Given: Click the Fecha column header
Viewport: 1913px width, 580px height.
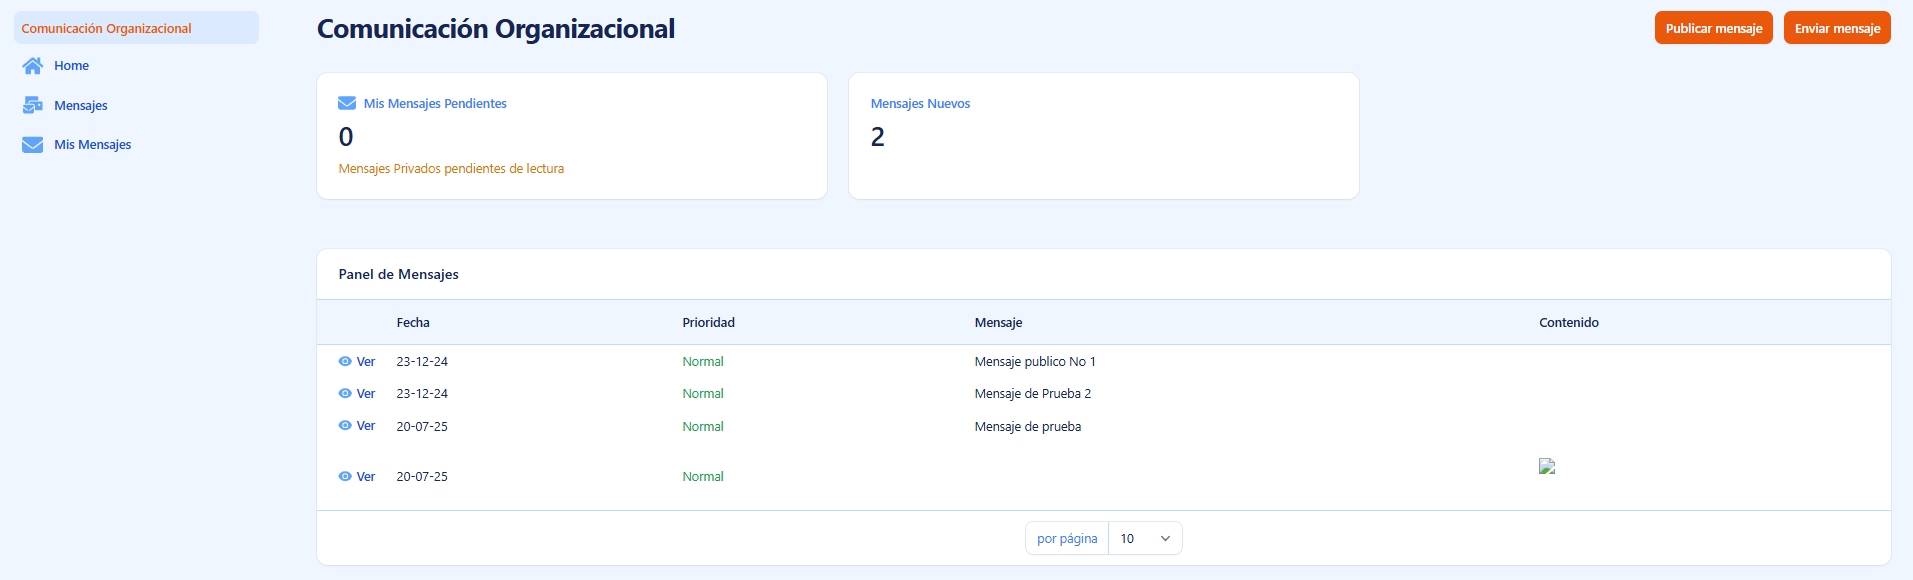Looking at the screenshot, I should (413, 322).
